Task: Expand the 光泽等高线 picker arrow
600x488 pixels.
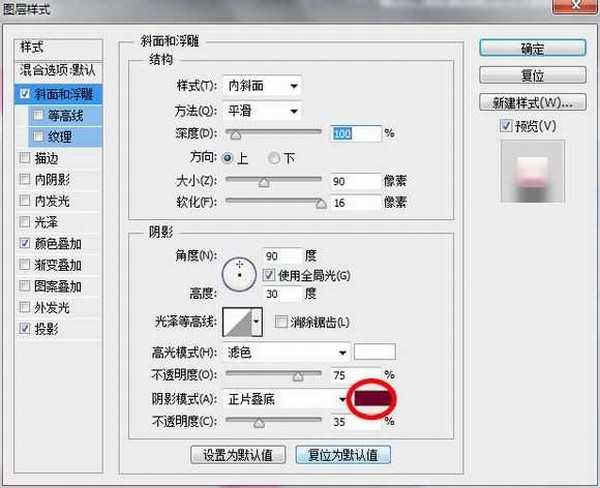Action: coord(256,322)
